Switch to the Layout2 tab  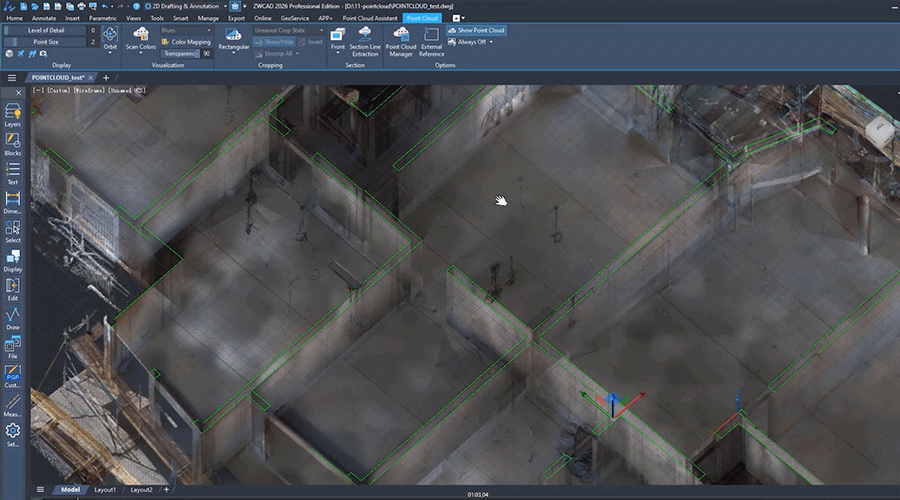point(141,490)
